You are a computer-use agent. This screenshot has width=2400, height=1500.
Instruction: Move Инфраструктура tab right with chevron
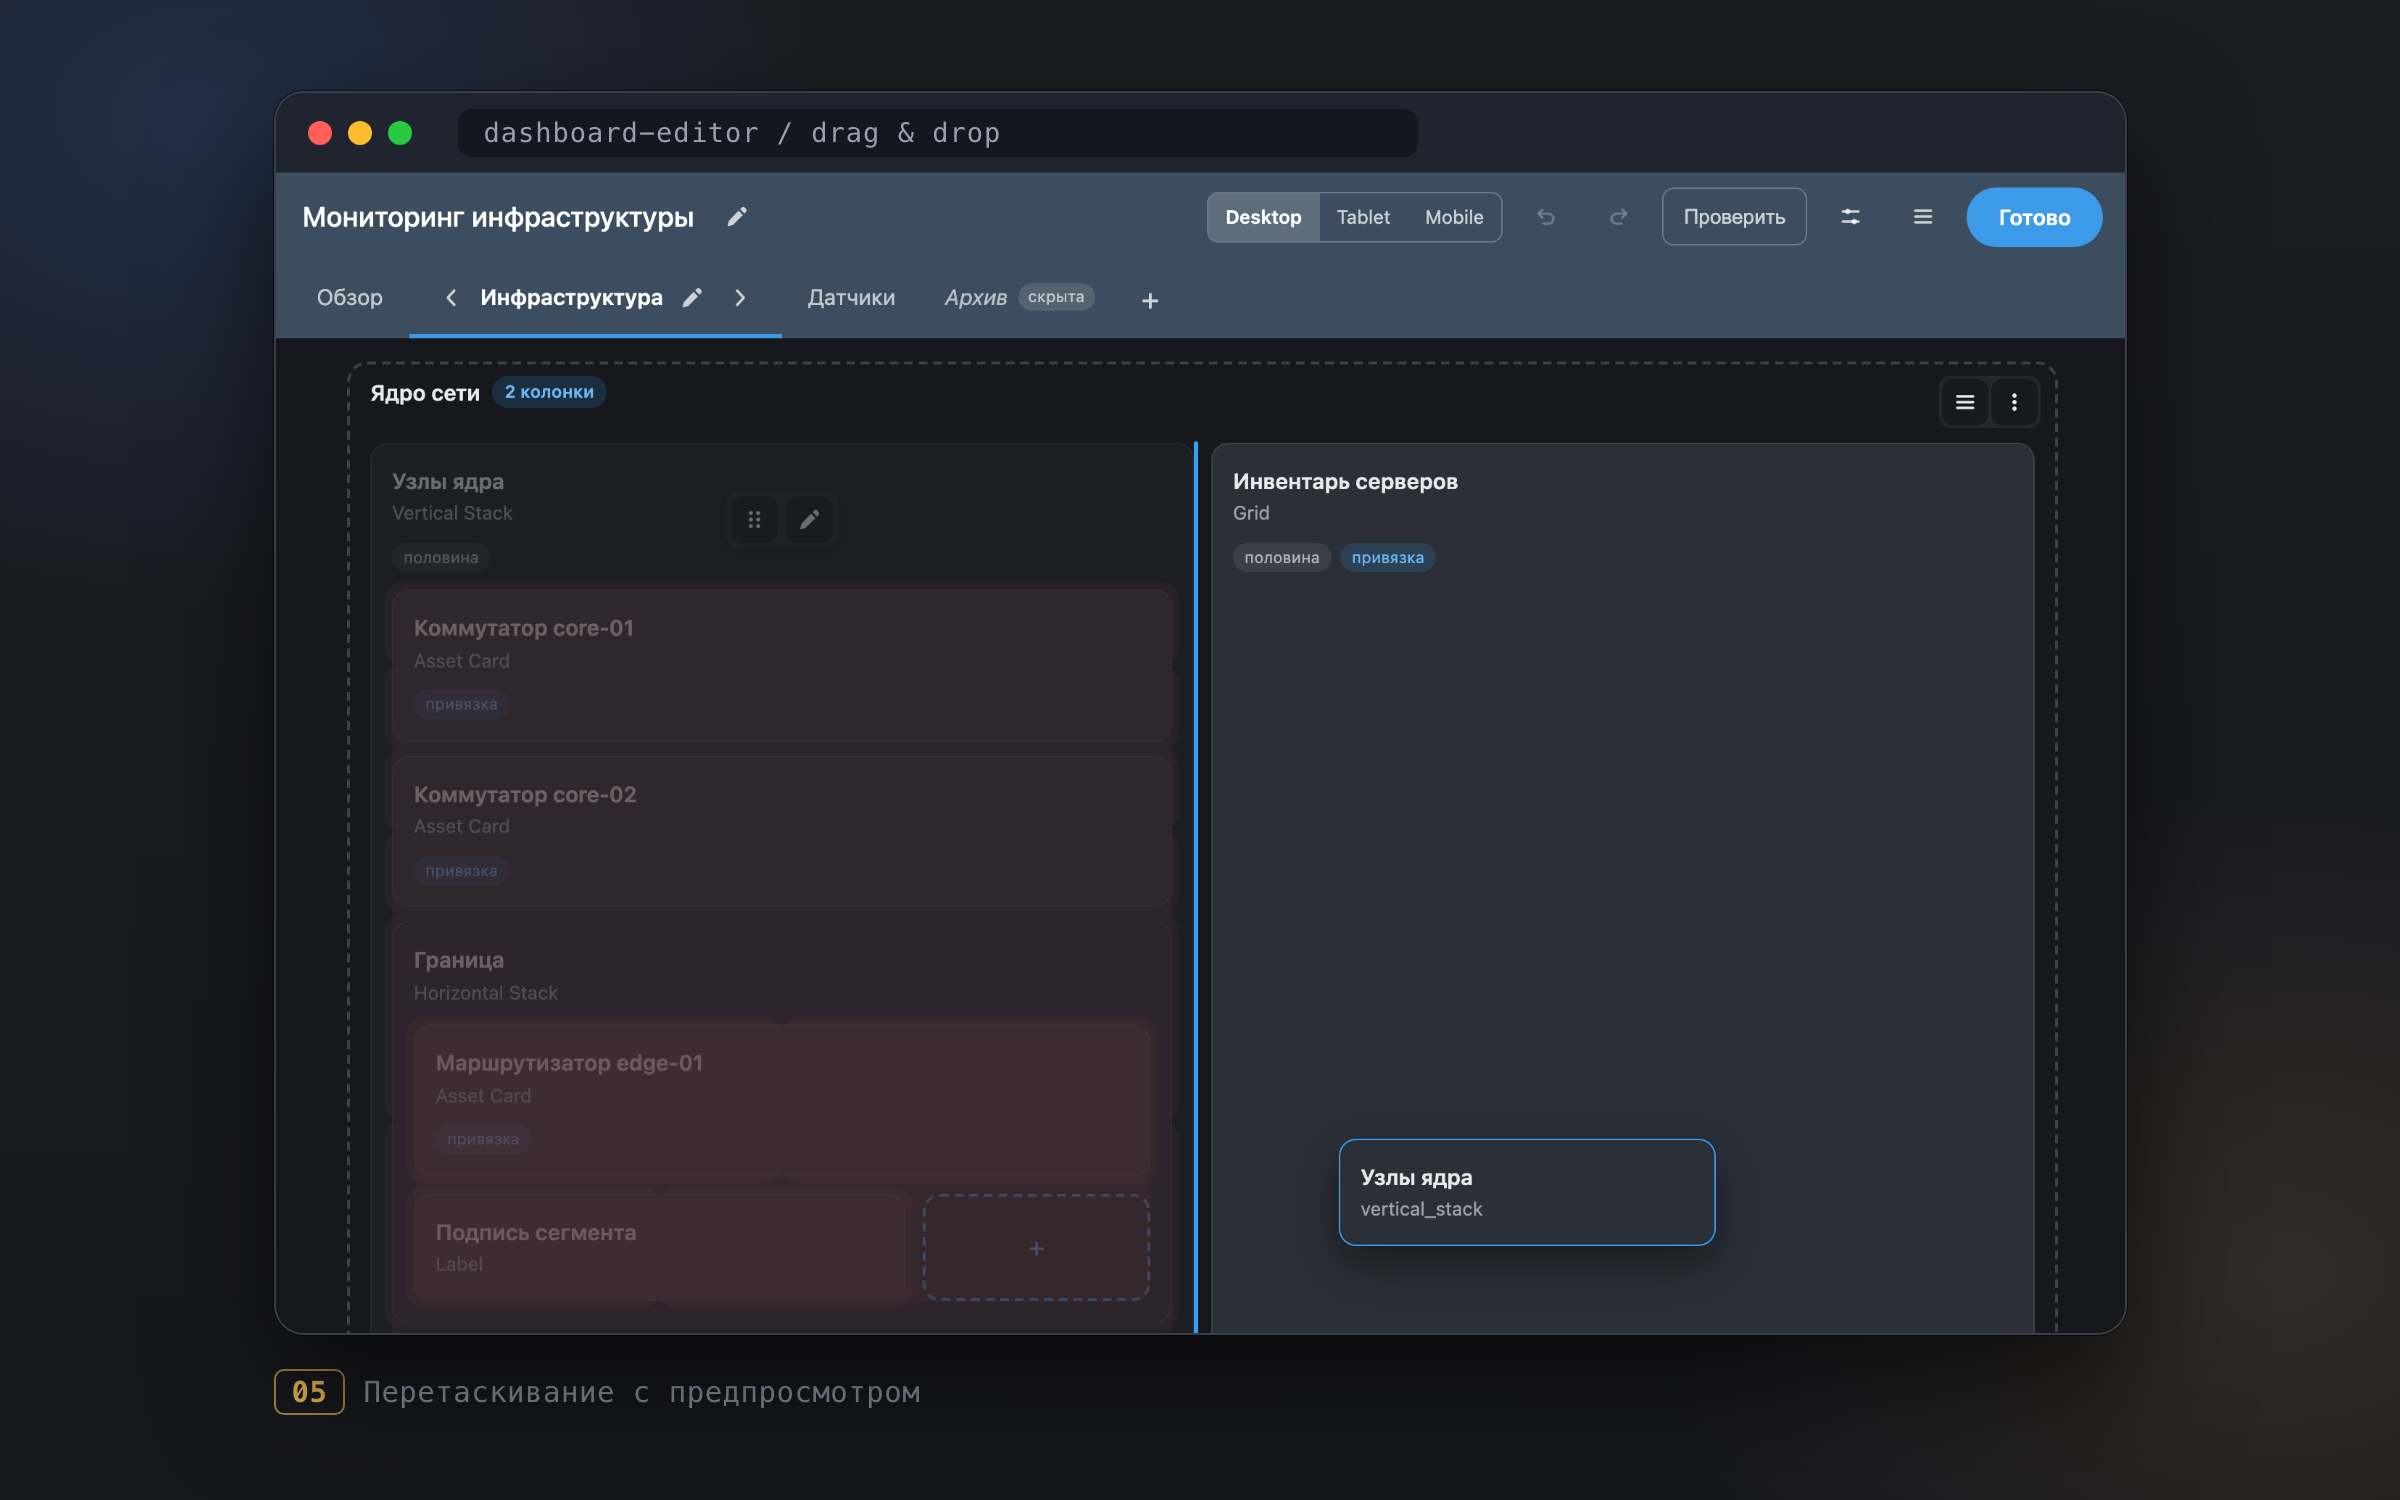click(740, 298)
